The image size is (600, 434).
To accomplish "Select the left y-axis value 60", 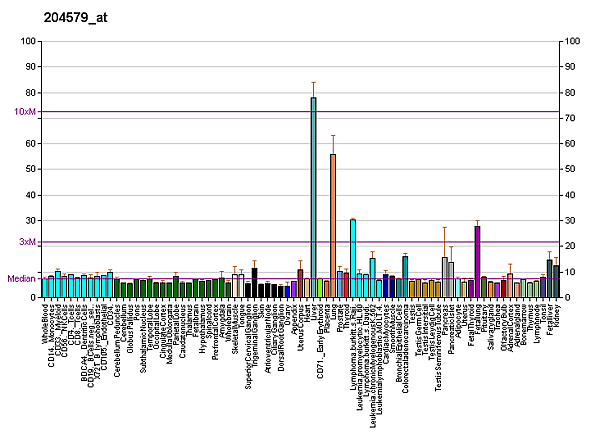I will [31, 144].
